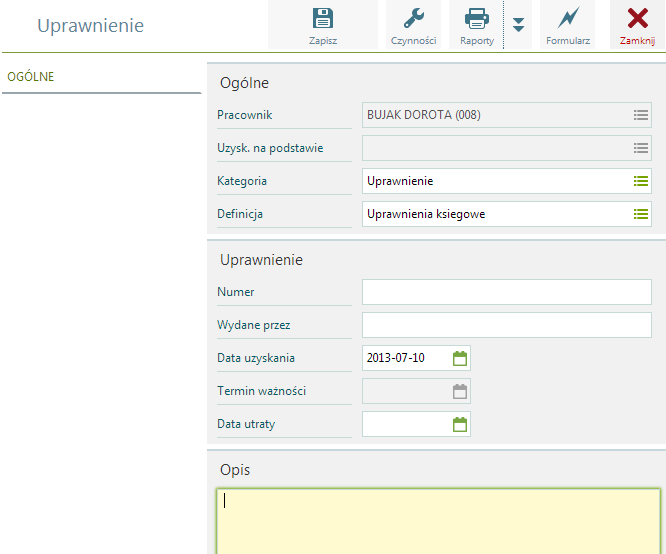
Task: Click the Data utraty label
Action: click(246, 424)
